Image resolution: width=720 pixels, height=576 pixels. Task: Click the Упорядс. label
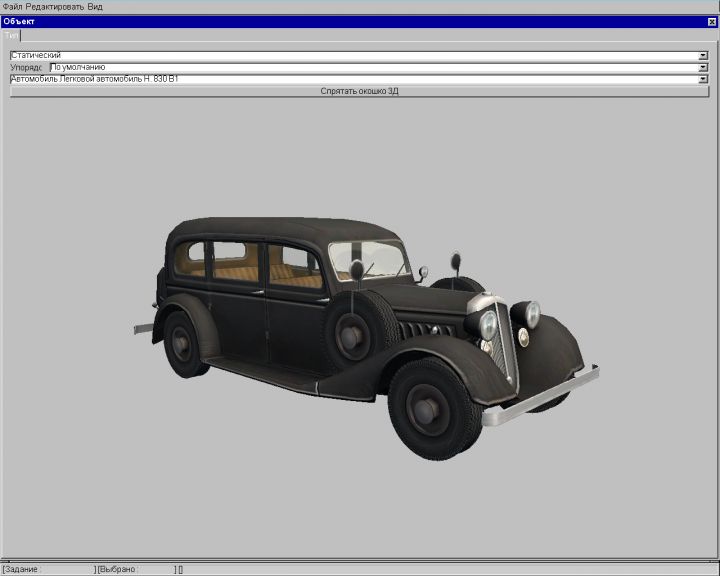[x=27, y=67]
